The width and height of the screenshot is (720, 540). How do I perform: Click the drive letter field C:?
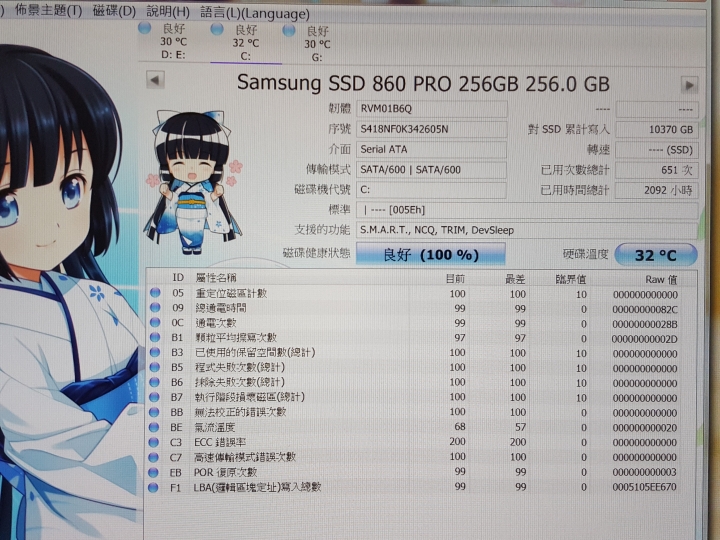tap(432, 190)
